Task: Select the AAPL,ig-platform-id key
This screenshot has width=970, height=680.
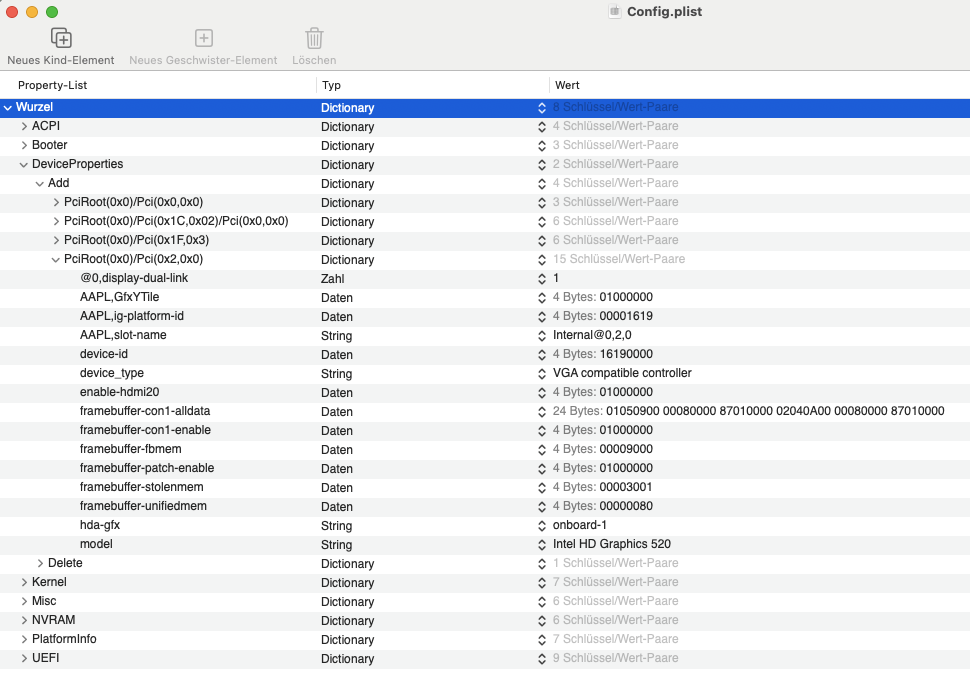Action: coord(132,316)
